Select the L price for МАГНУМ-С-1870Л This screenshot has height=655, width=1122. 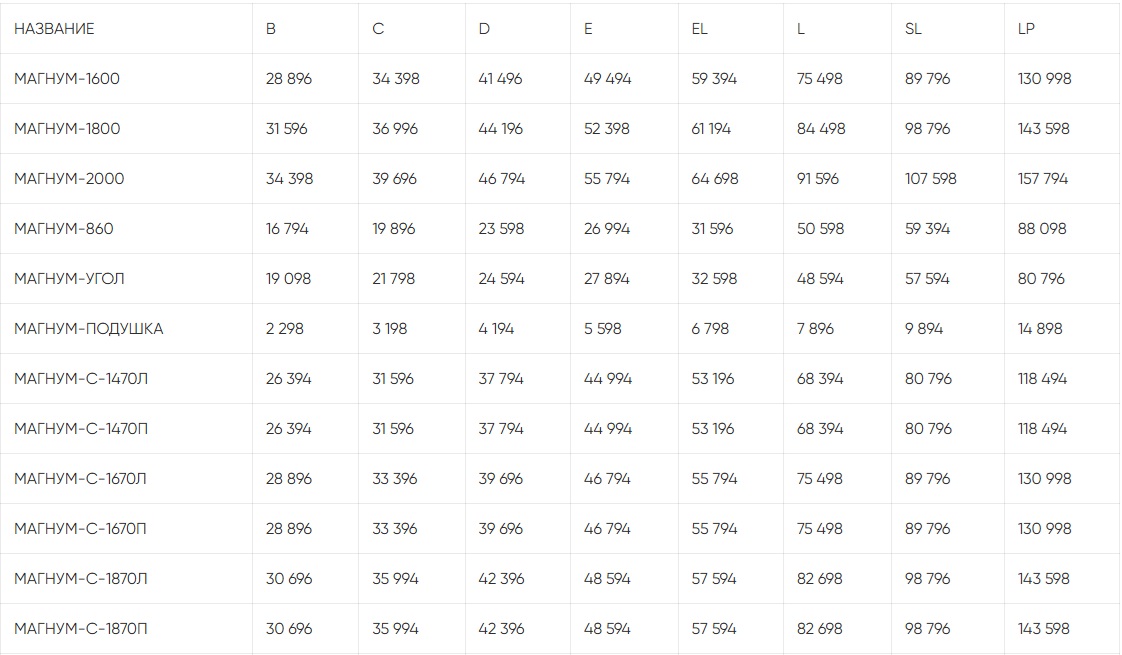820,579
